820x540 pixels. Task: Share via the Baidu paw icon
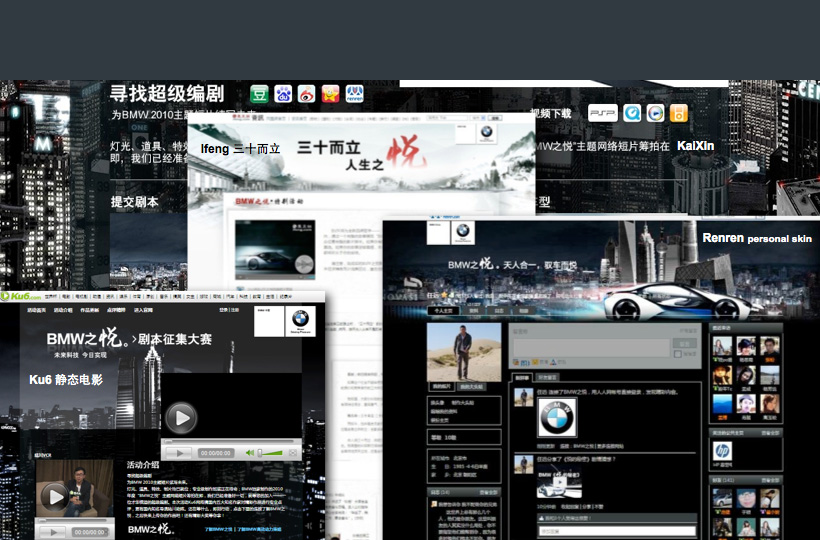coord(283,94)
